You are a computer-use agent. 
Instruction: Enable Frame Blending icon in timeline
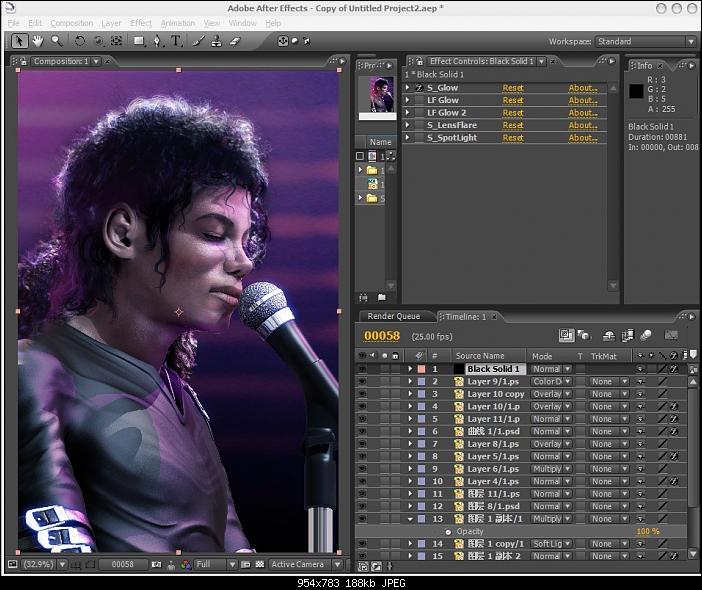coord(627,335)
